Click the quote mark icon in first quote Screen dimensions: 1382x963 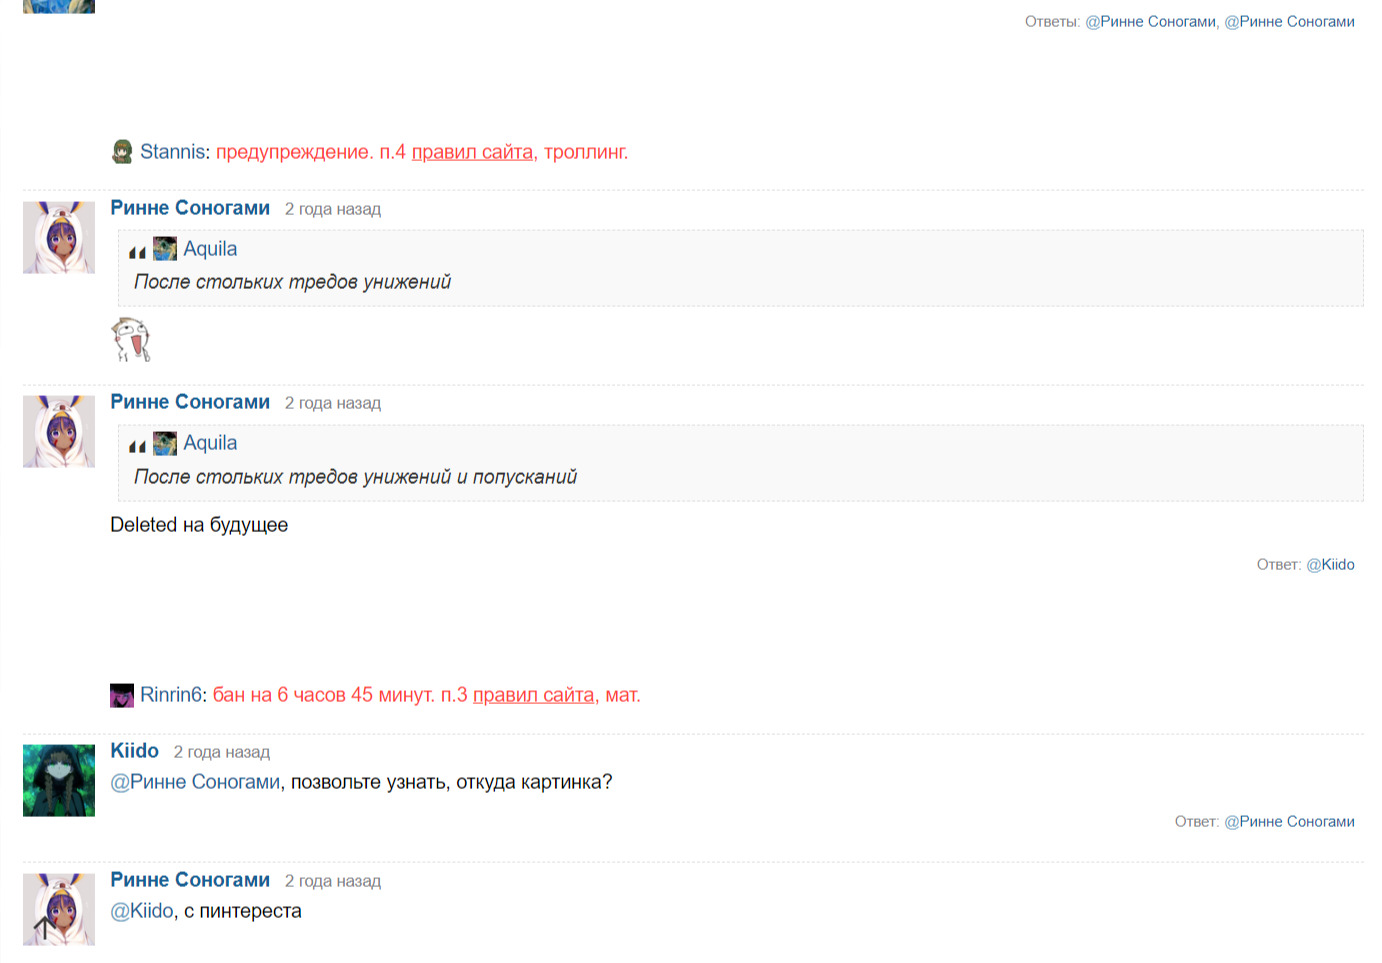[x=137, y=252]
